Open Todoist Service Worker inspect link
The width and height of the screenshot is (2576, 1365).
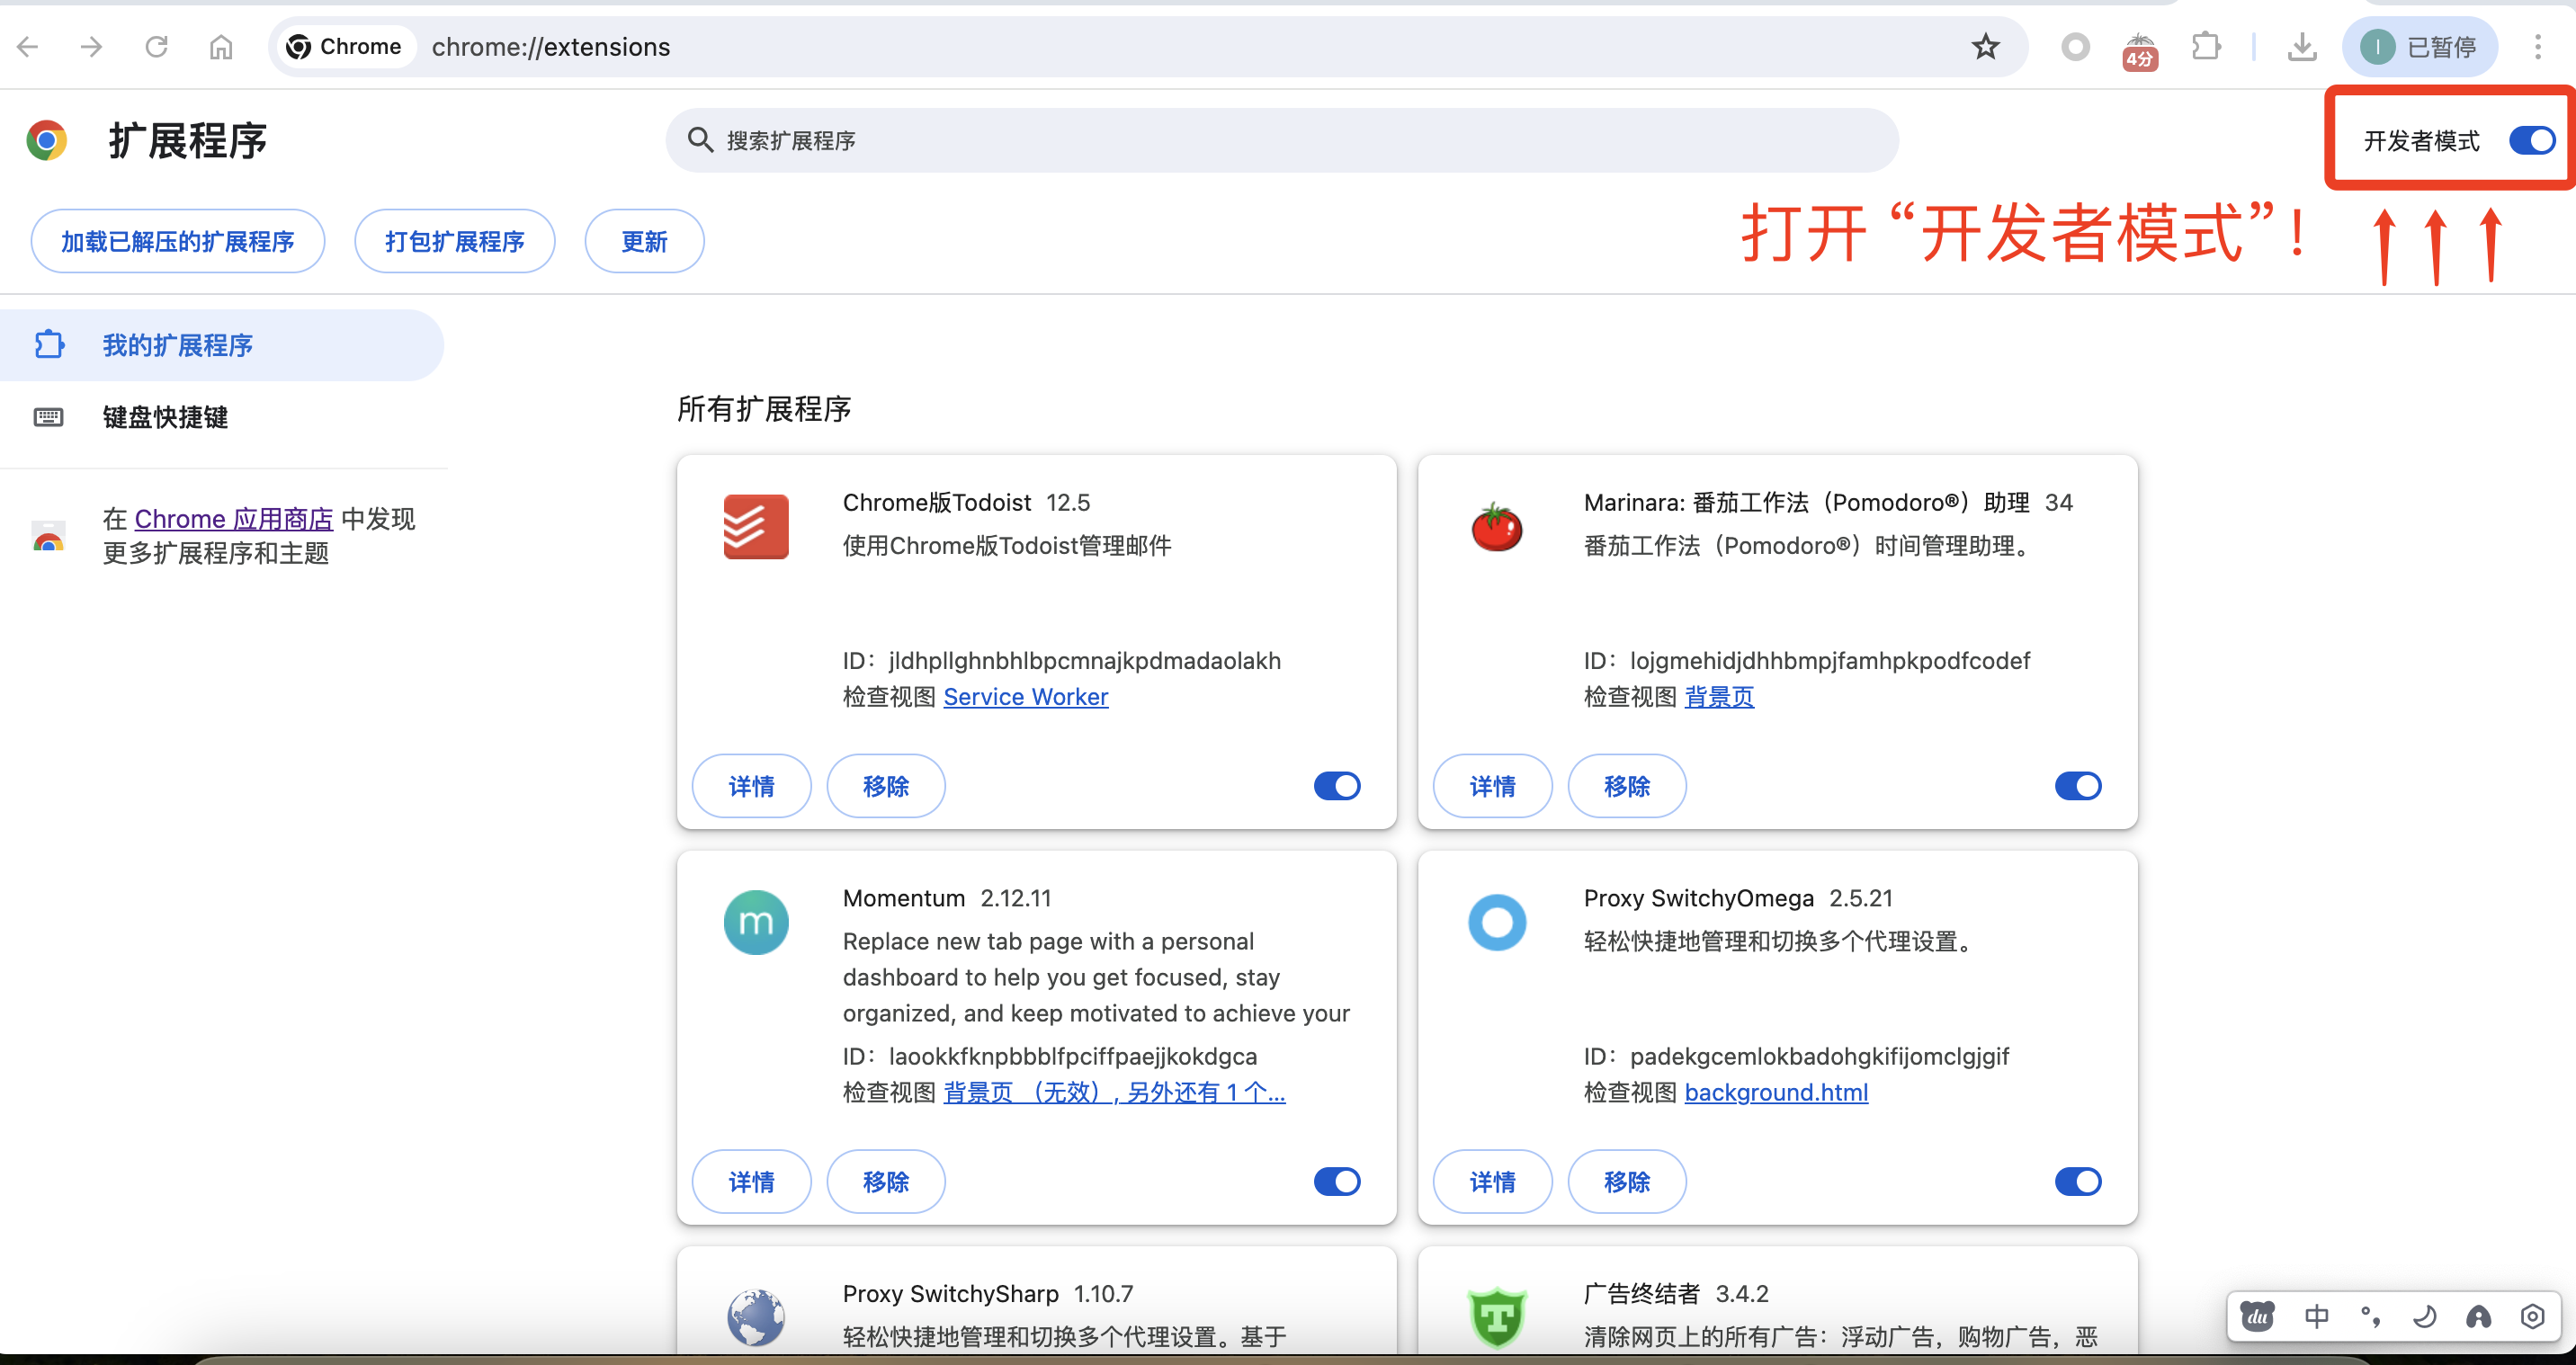(1025, 697)
